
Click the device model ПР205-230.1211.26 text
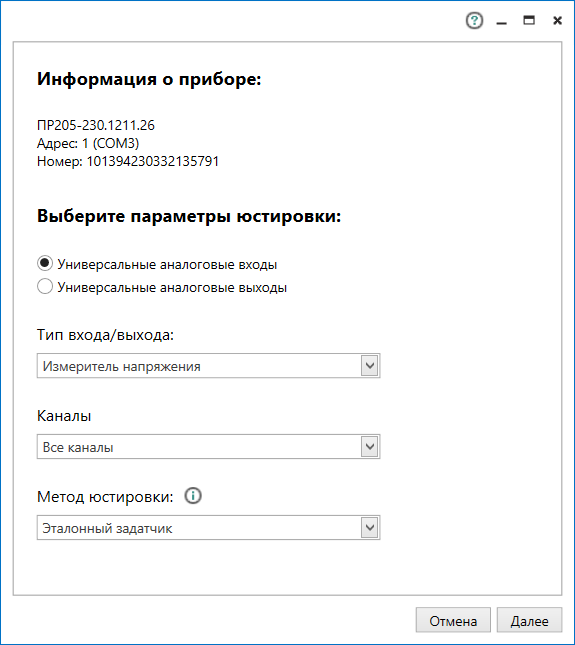(96, 125)
